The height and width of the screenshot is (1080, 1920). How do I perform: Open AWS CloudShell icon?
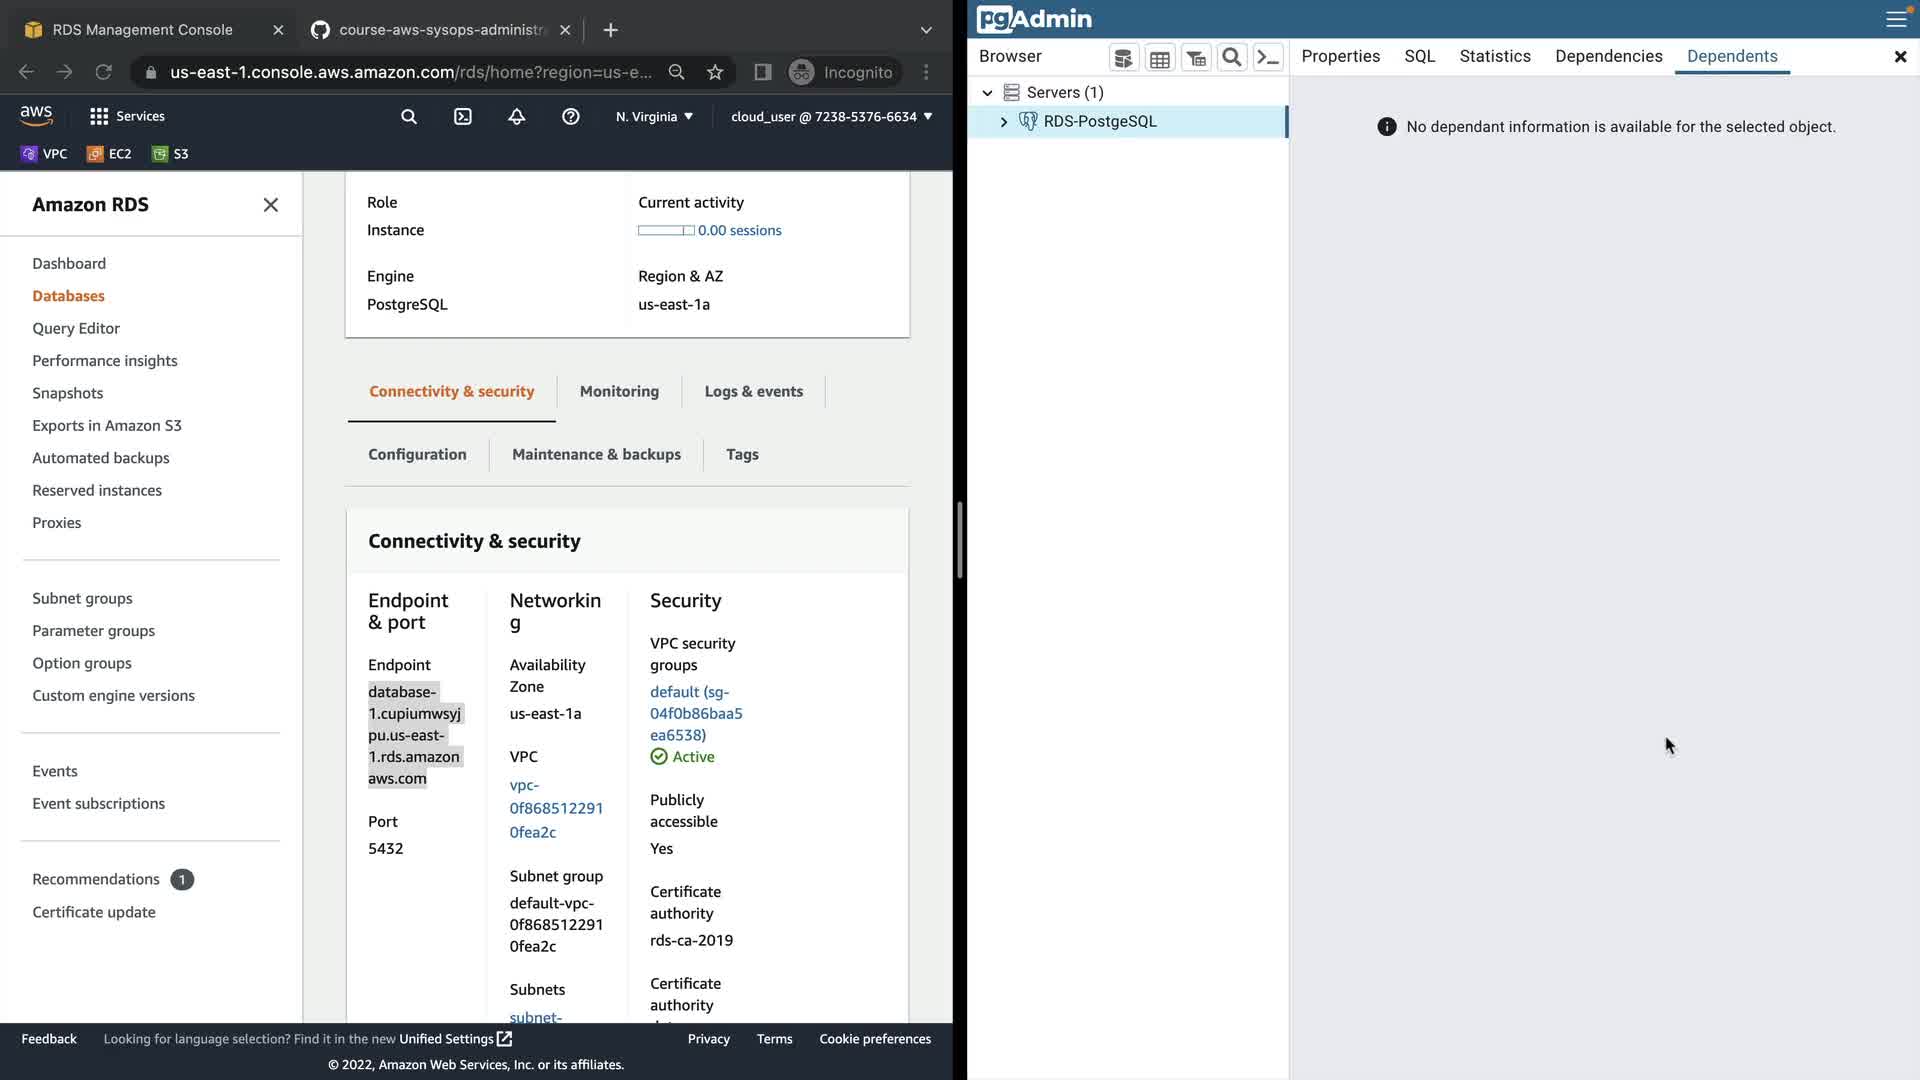[462, 117]
